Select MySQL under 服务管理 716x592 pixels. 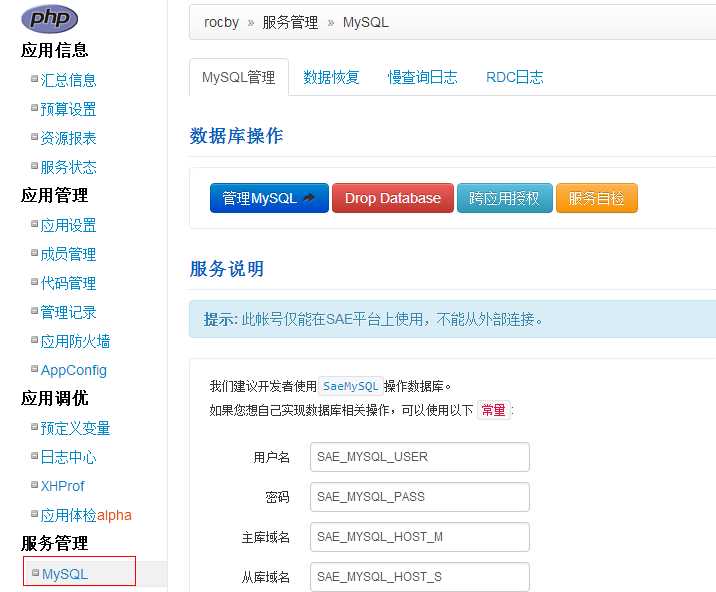coord(65,574)
